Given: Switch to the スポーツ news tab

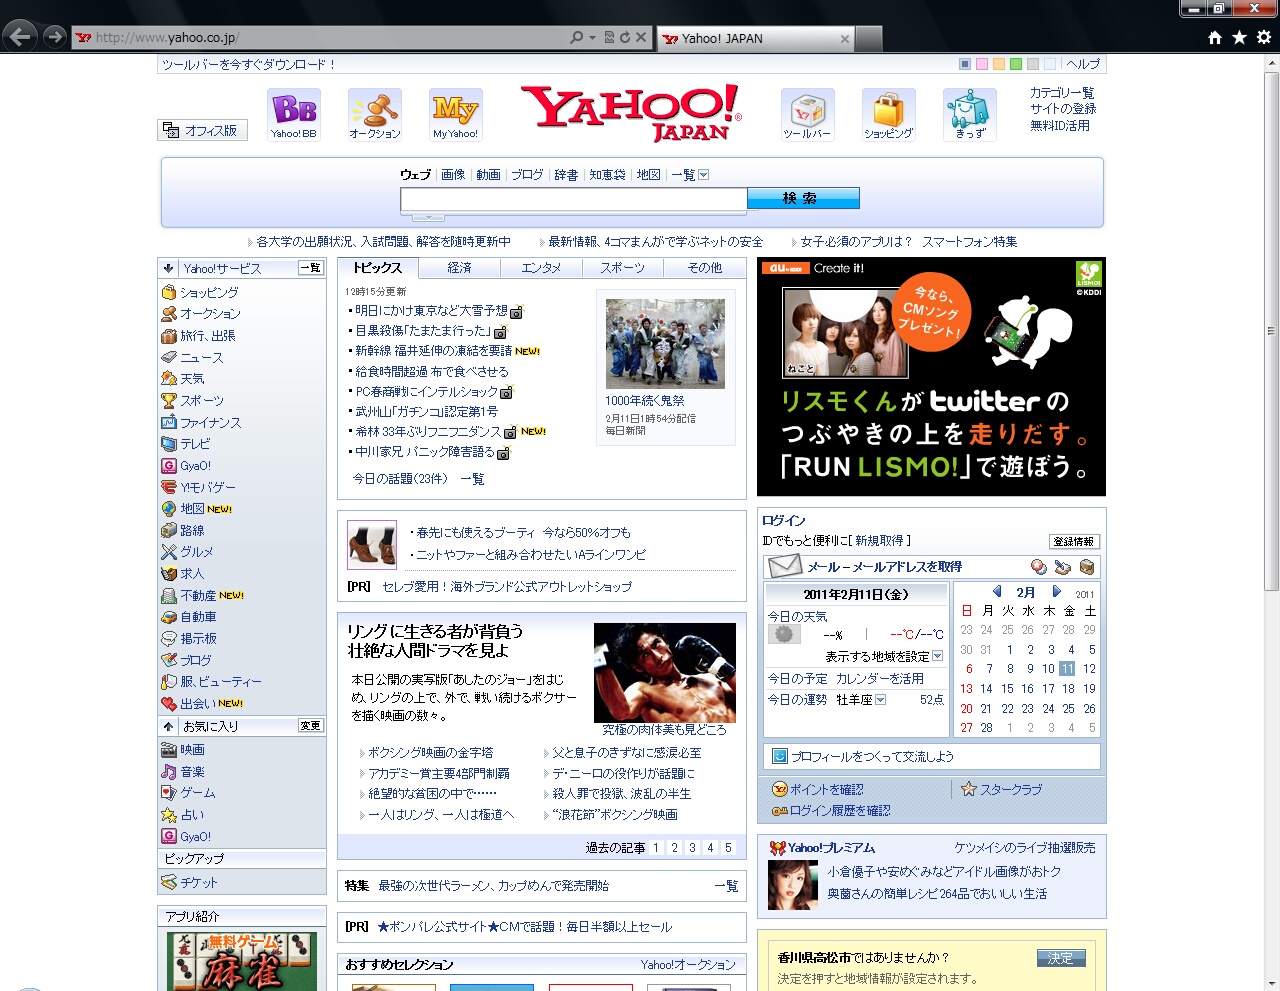Looking at the screenshot, I should point(623,268).
